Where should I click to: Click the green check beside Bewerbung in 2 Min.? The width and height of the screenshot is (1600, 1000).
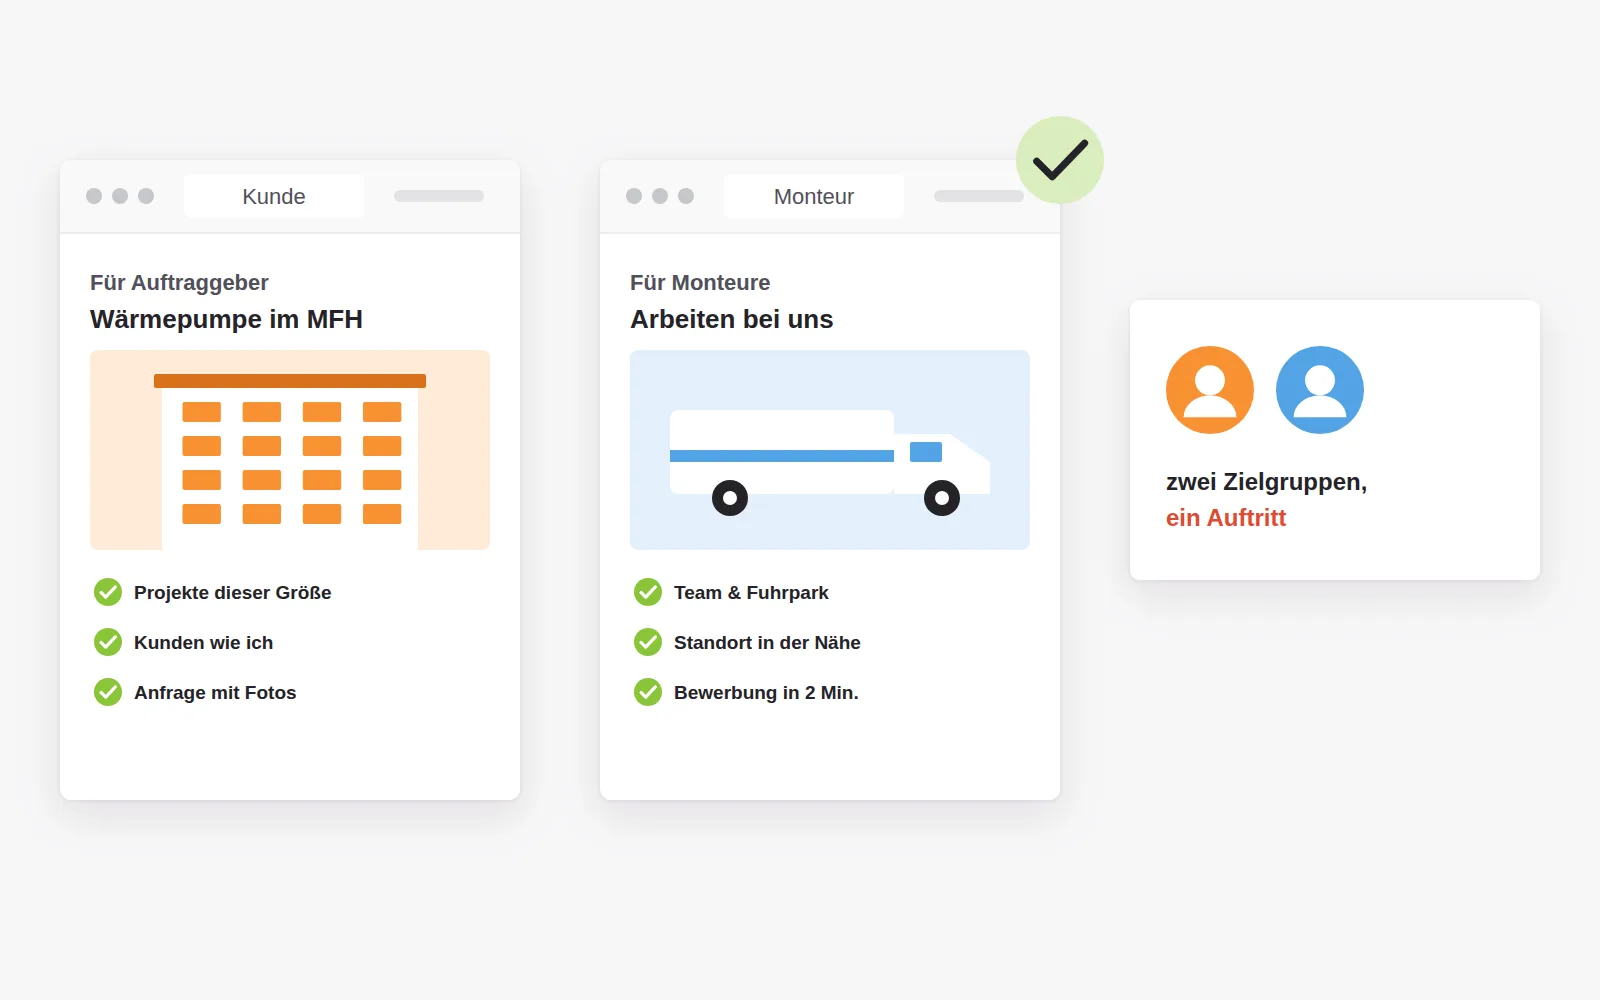(x=648, y=692)
